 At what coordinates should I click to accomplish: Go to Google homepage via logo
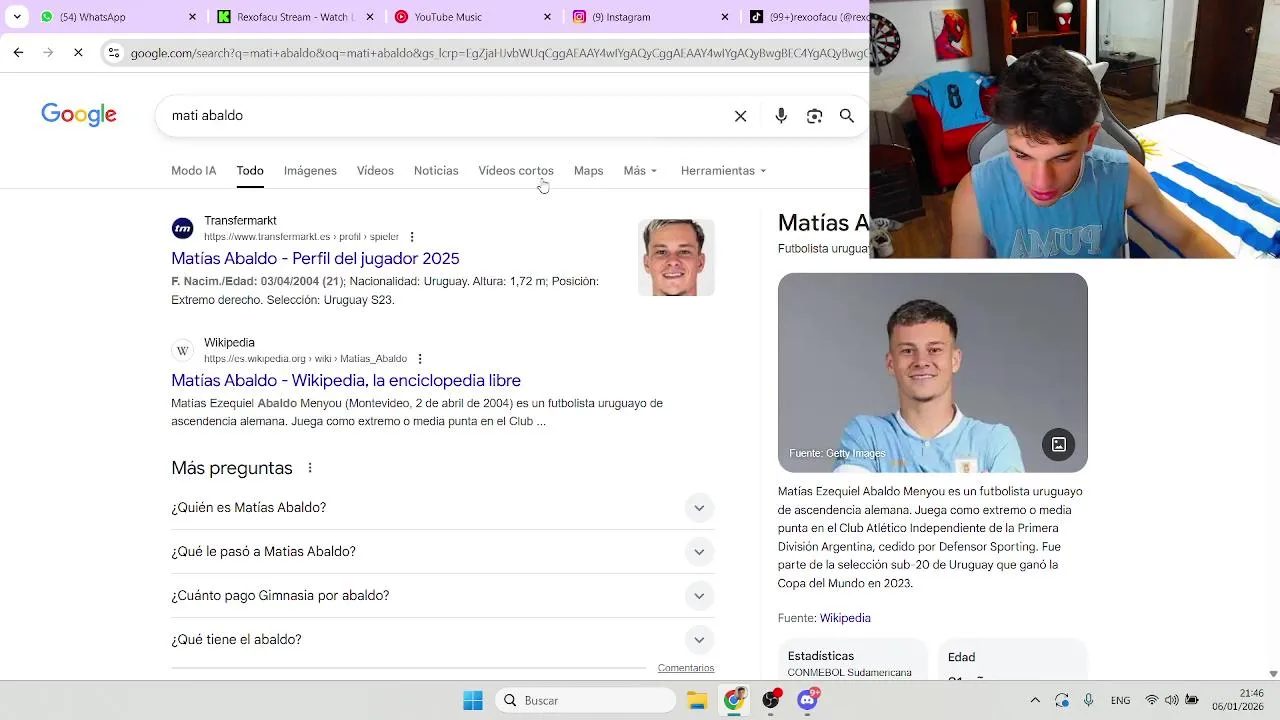coord(79,115)
